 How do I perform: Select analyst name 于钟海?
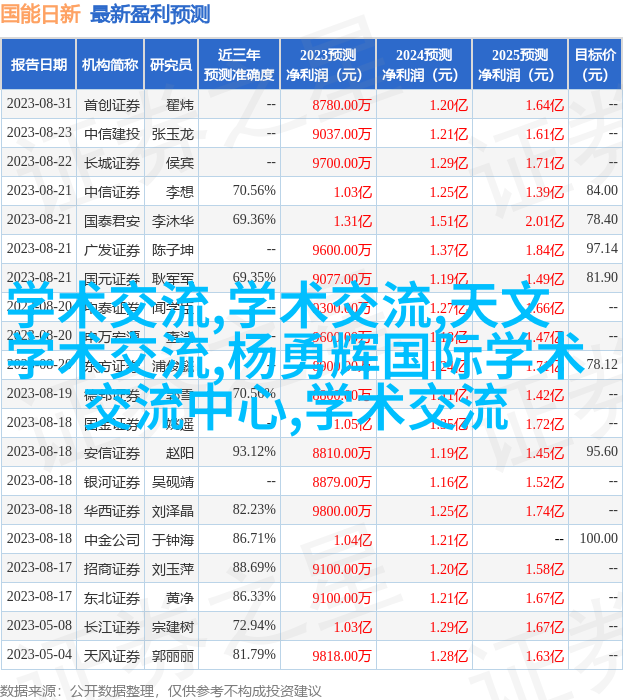[173, 541]
